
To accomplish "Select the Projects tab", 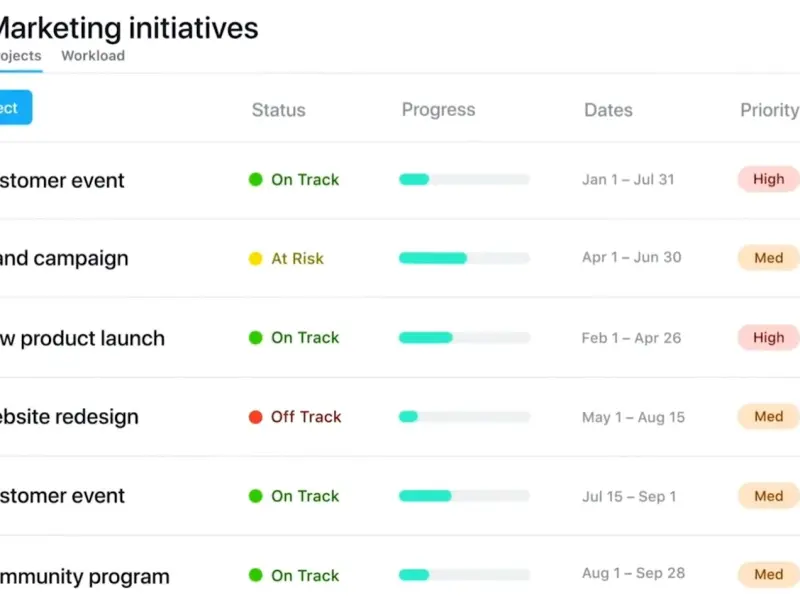I will point(20,56).
